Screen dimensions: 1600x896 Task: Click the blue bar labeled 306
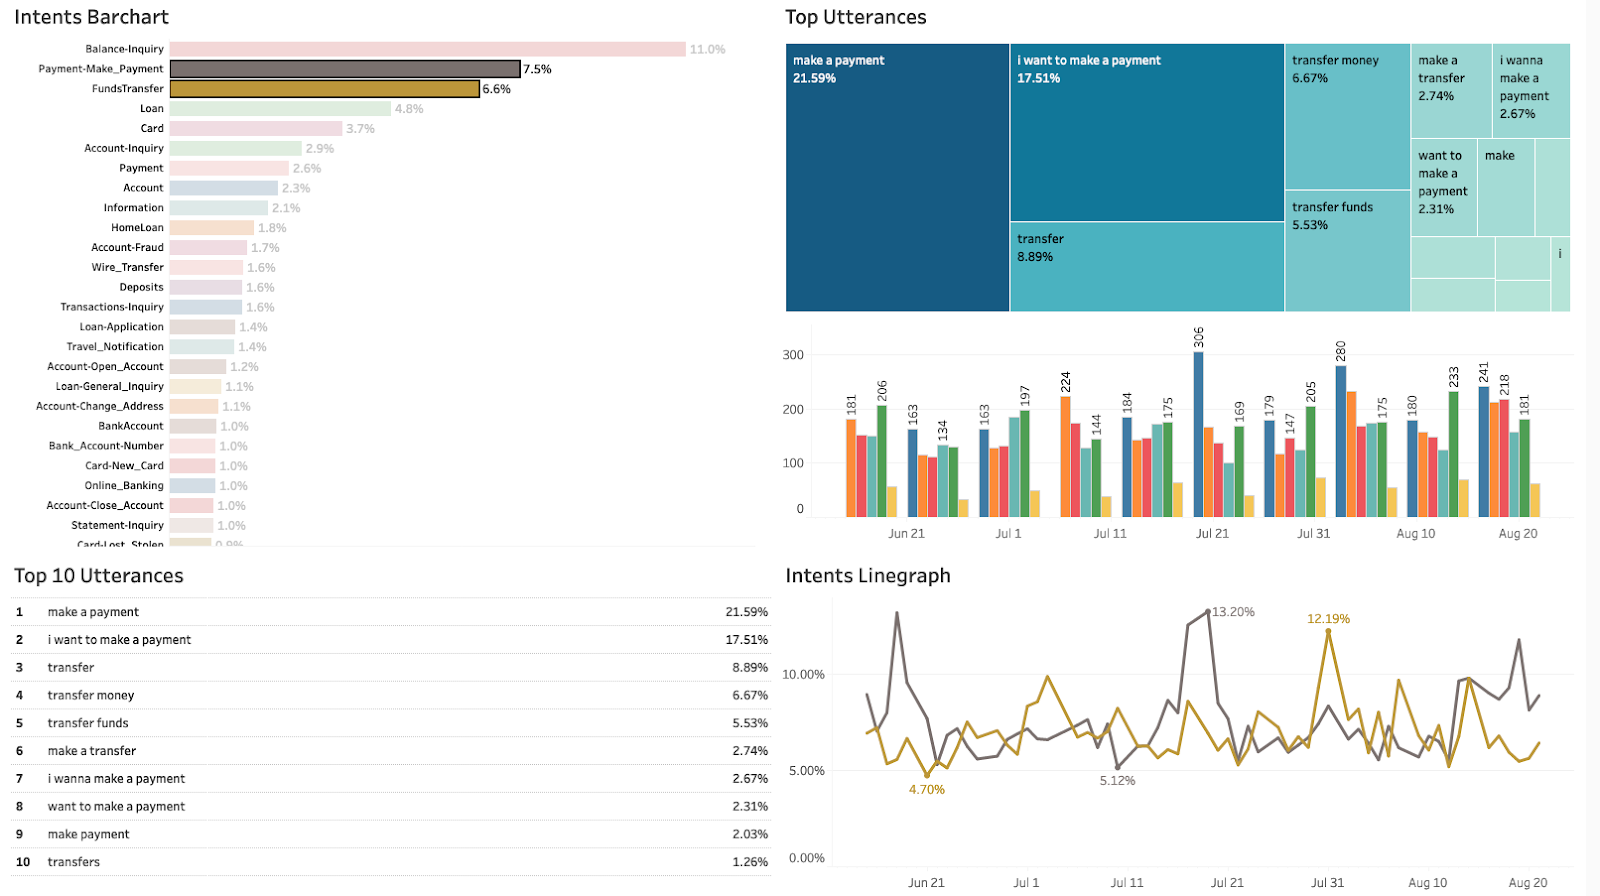point(1198,434)
